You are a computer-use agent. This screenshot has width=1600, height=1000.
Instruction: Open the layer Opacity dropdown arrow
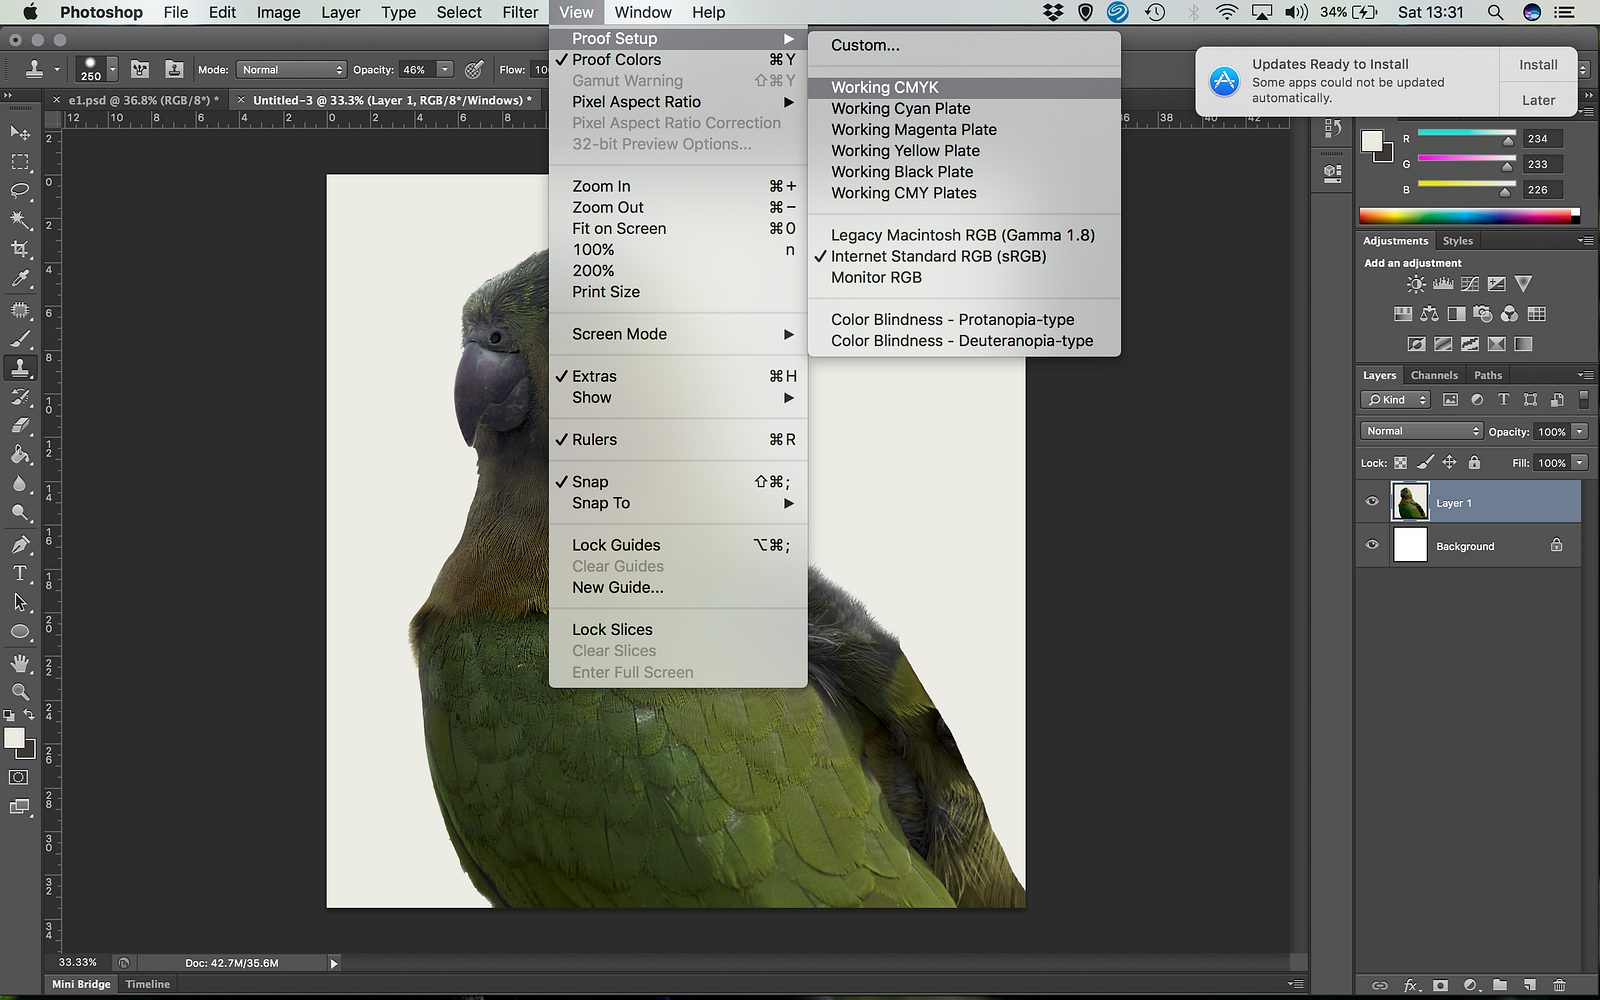point(1580,432)
